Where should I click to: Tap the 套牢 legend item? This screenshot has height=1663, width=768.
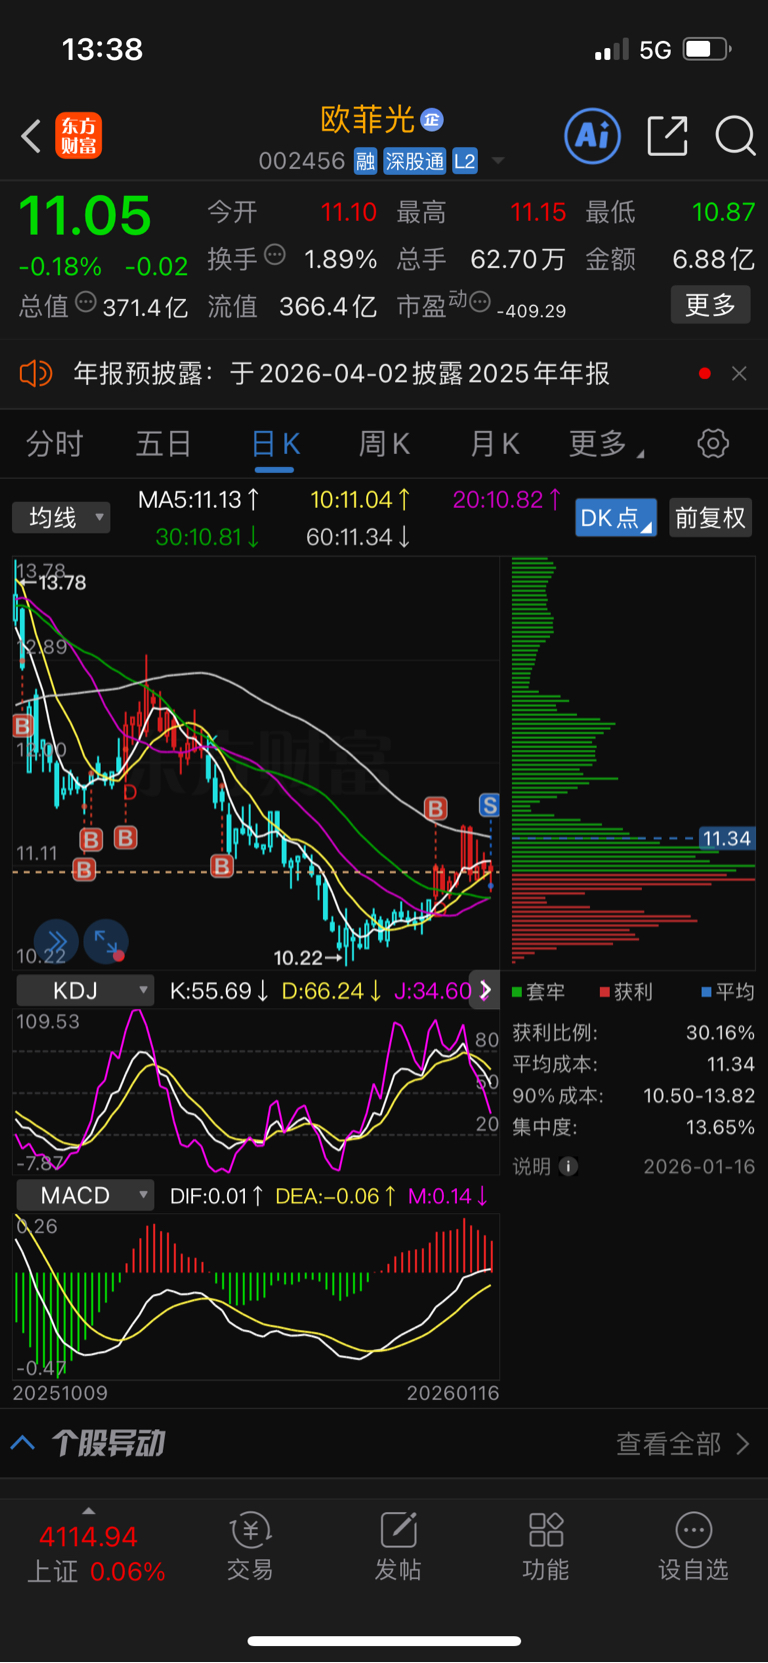(539, 992)
